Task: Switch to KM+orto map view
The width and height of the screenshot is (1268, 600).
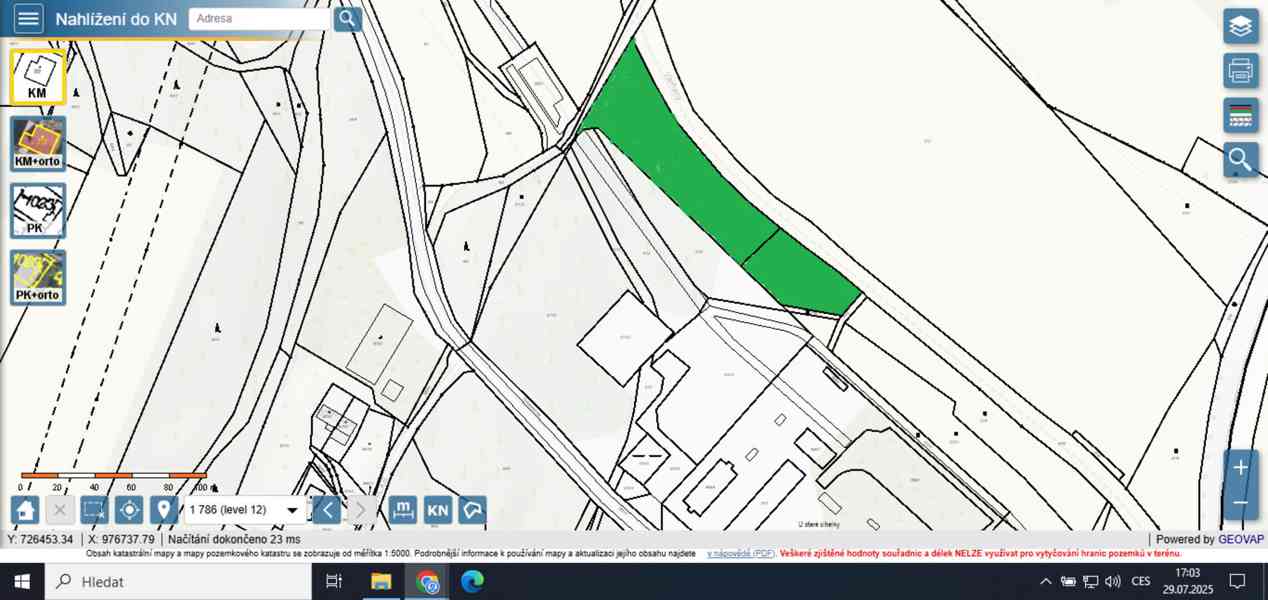Action: click(38, 143)
